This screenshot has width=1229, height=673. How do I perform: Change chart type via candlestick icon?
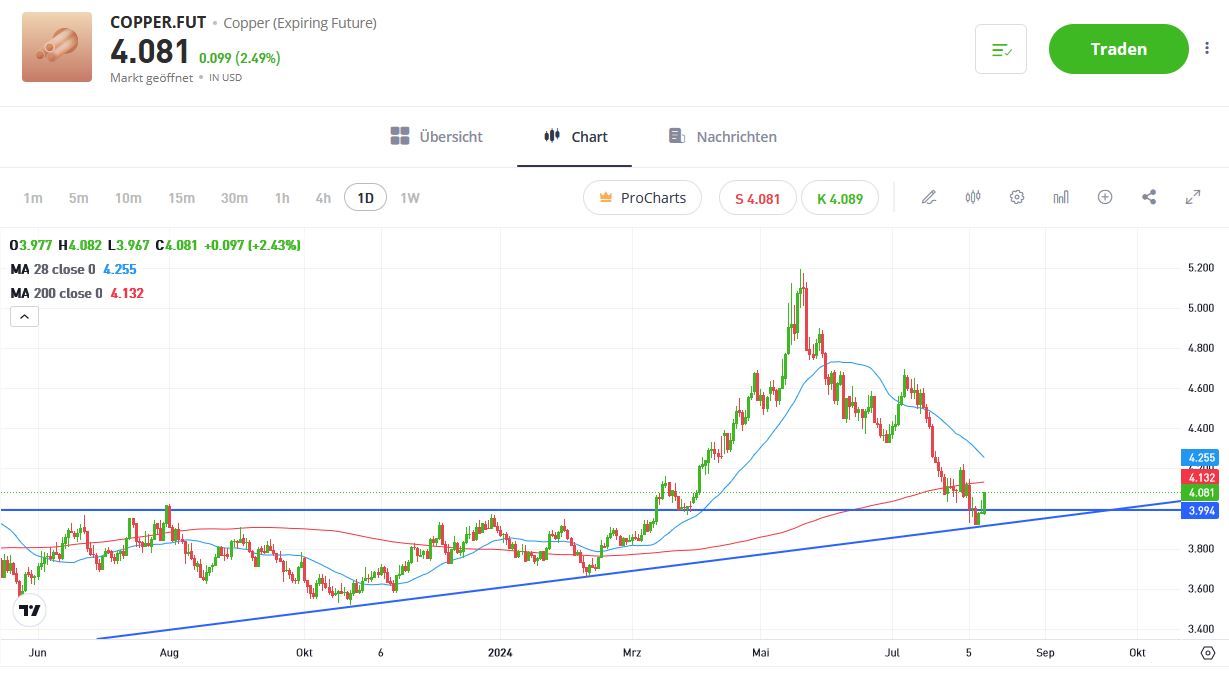point(973,198)
